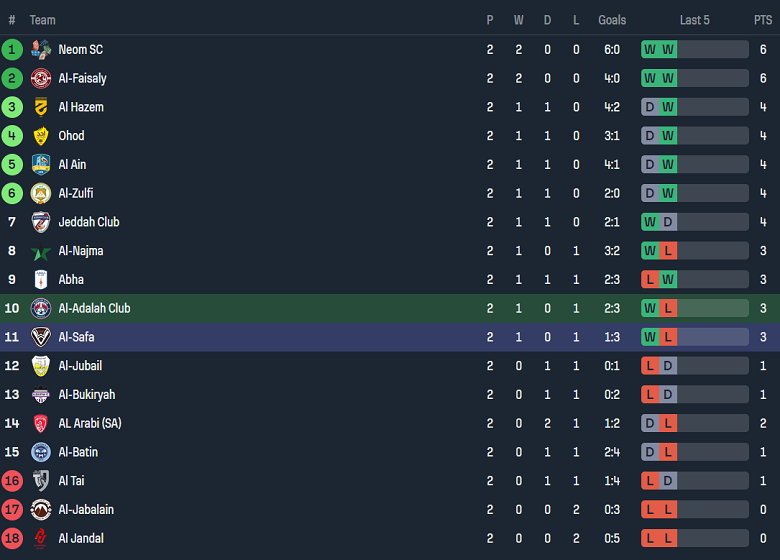Click the Al Arabi (SA) crest
This screenshot has height=560, width=780.
[41, 423]
